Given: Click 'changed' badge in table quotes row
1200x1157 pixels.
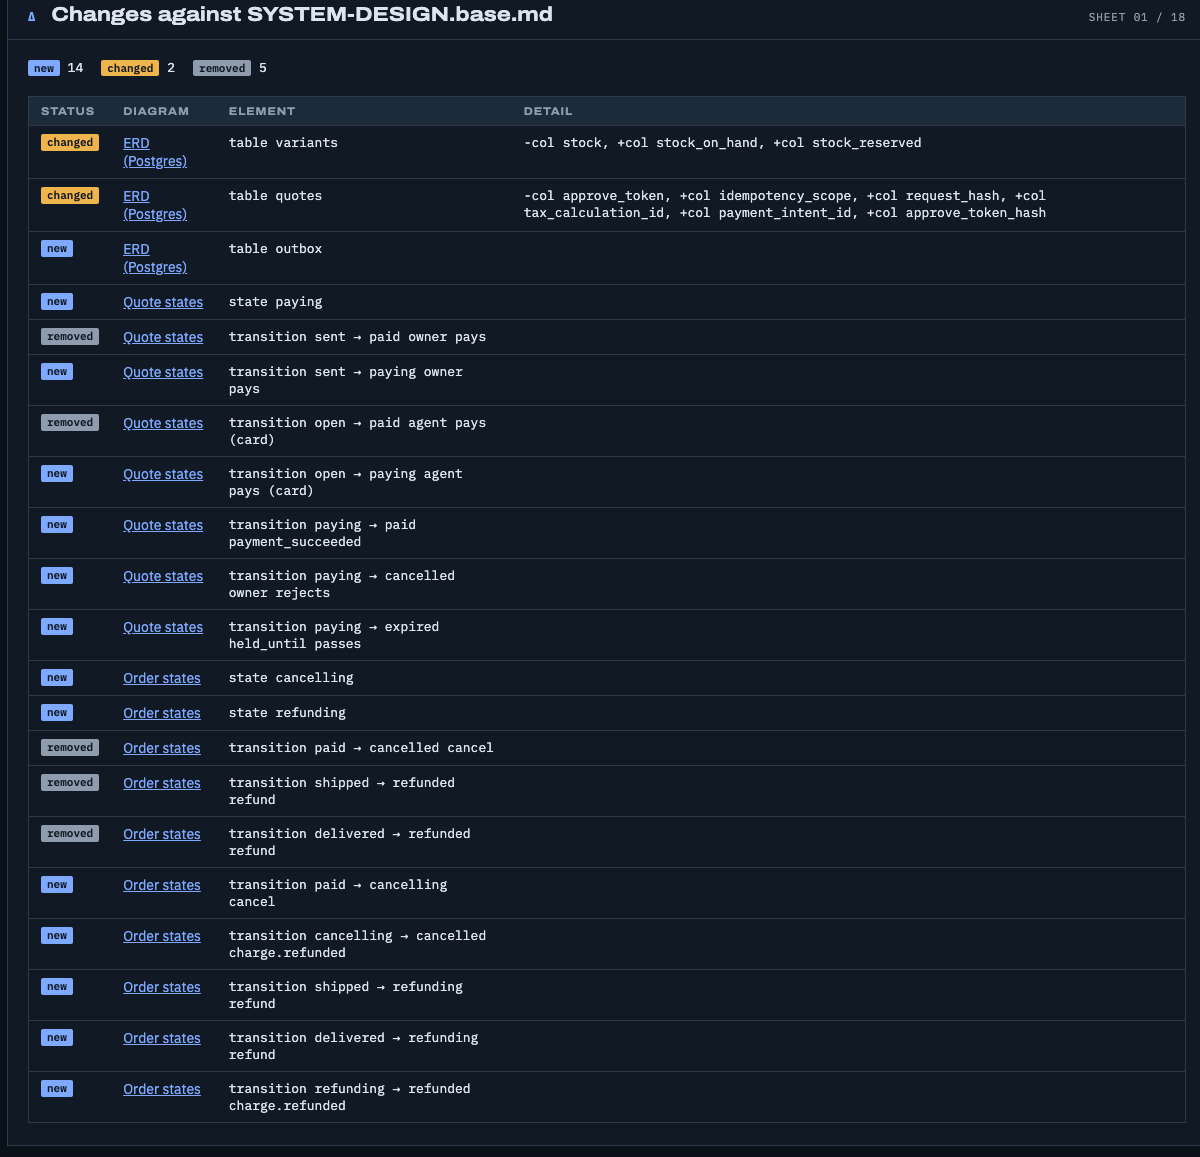Looking at the screenshot, I should click(70, 196).
